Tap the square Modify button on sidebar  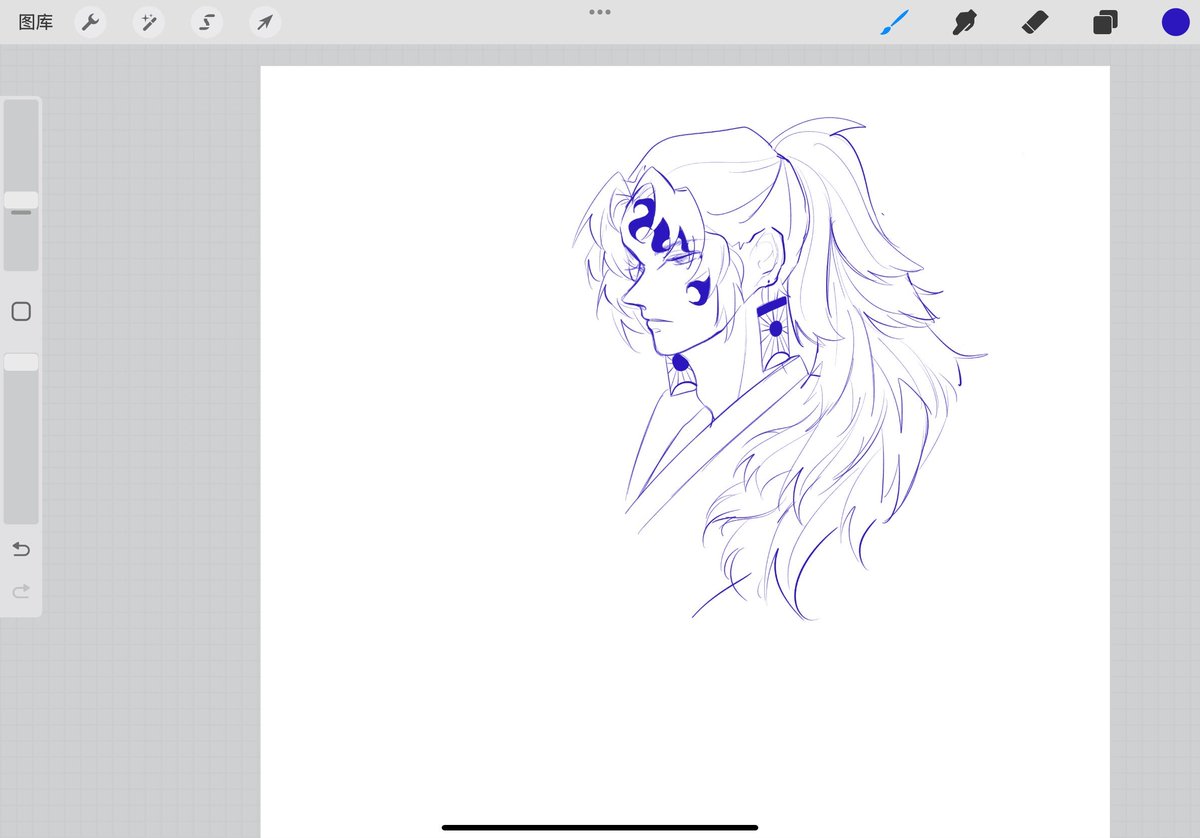point(21,312)
